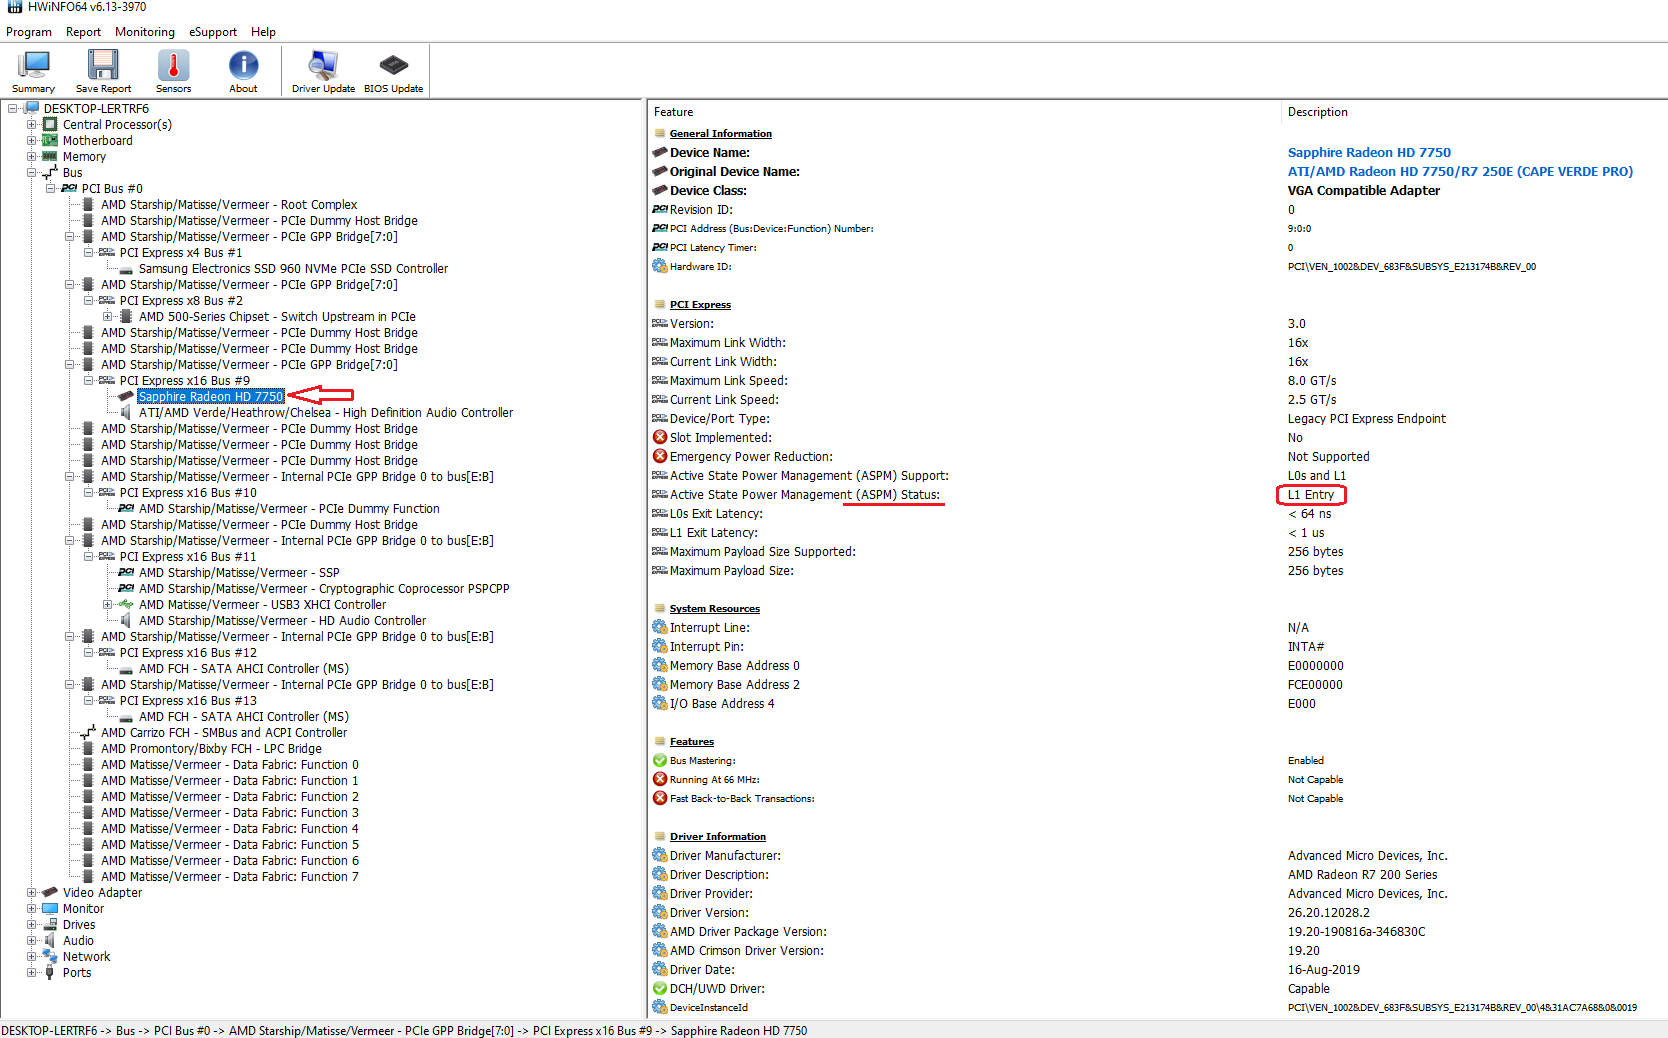1668x1038 pixels.
Task: Click the Current Link Speed row
Action: [x=1157, y=400]
